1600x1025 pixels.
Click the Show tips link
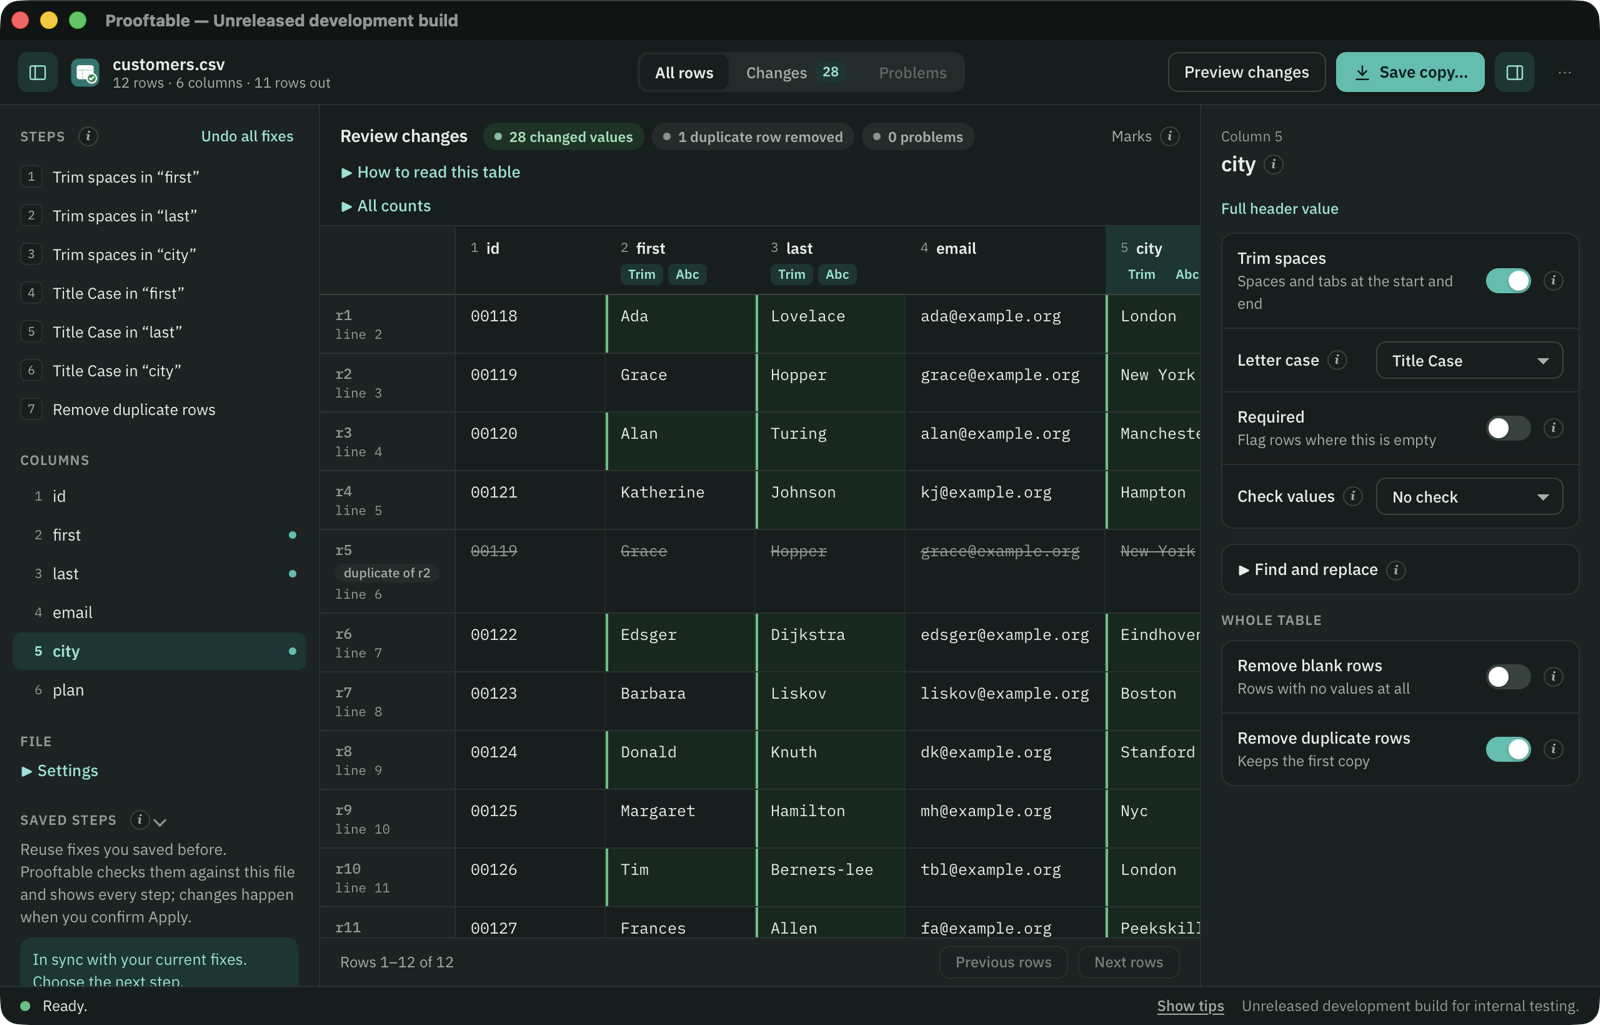point(1190,1006)
